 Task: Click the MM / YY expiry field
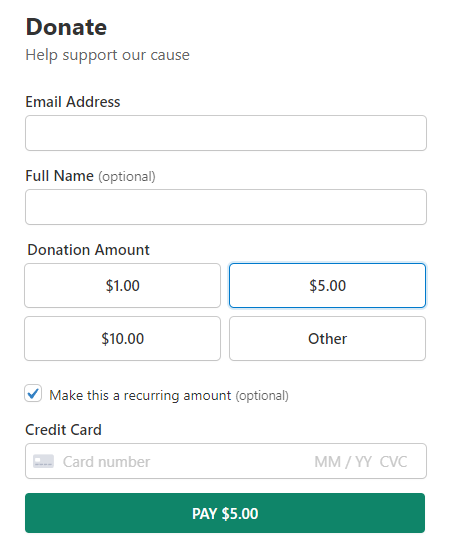tap(343, 461)
